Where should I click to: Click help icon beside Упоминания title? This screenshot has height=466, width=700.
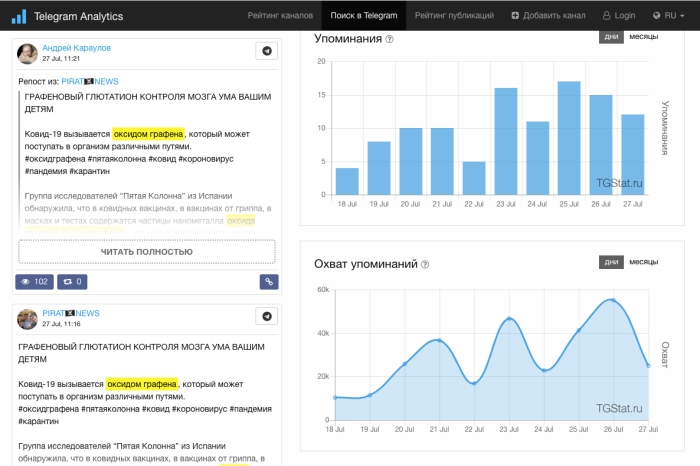pyautogui.click(x=389, y=39)
